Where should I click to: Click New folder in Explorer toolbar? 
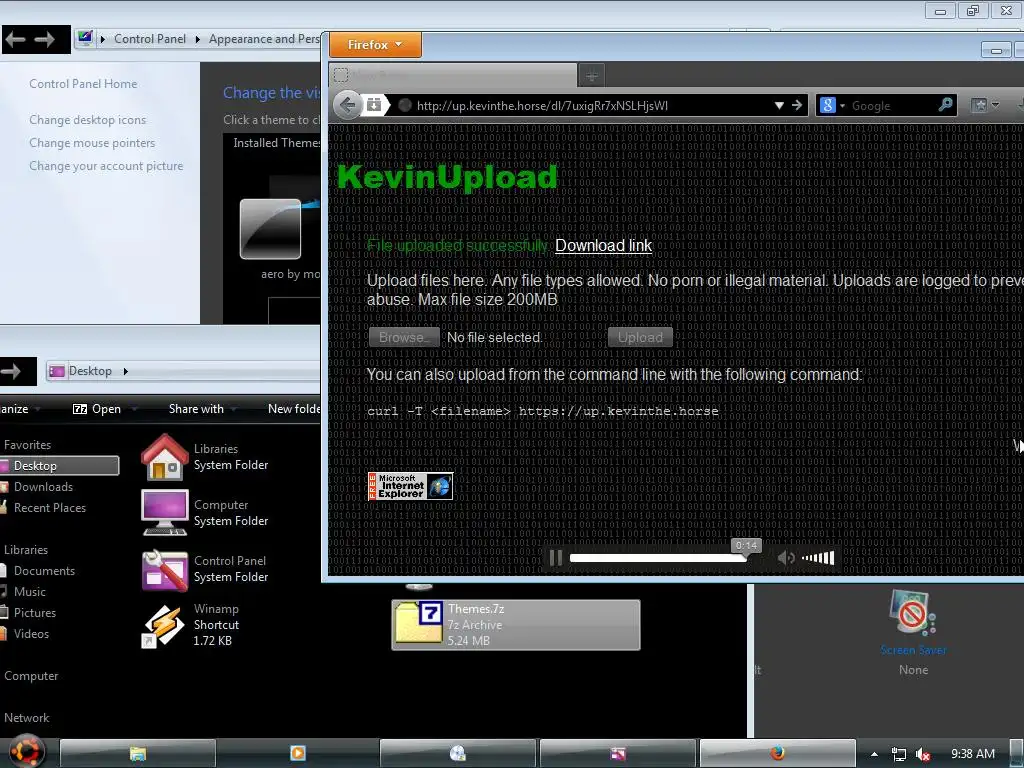click(294, 409)
